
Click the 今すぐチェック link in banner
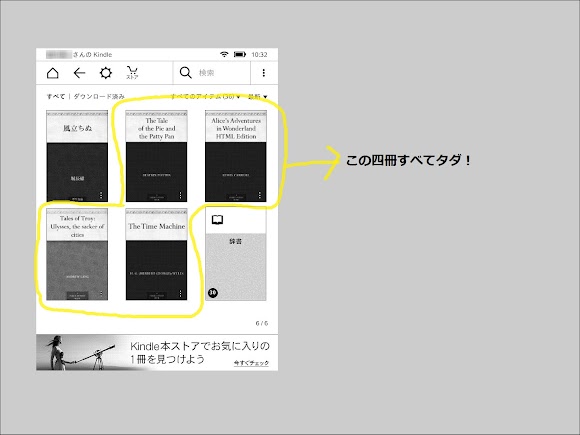(x=252, y=363)
